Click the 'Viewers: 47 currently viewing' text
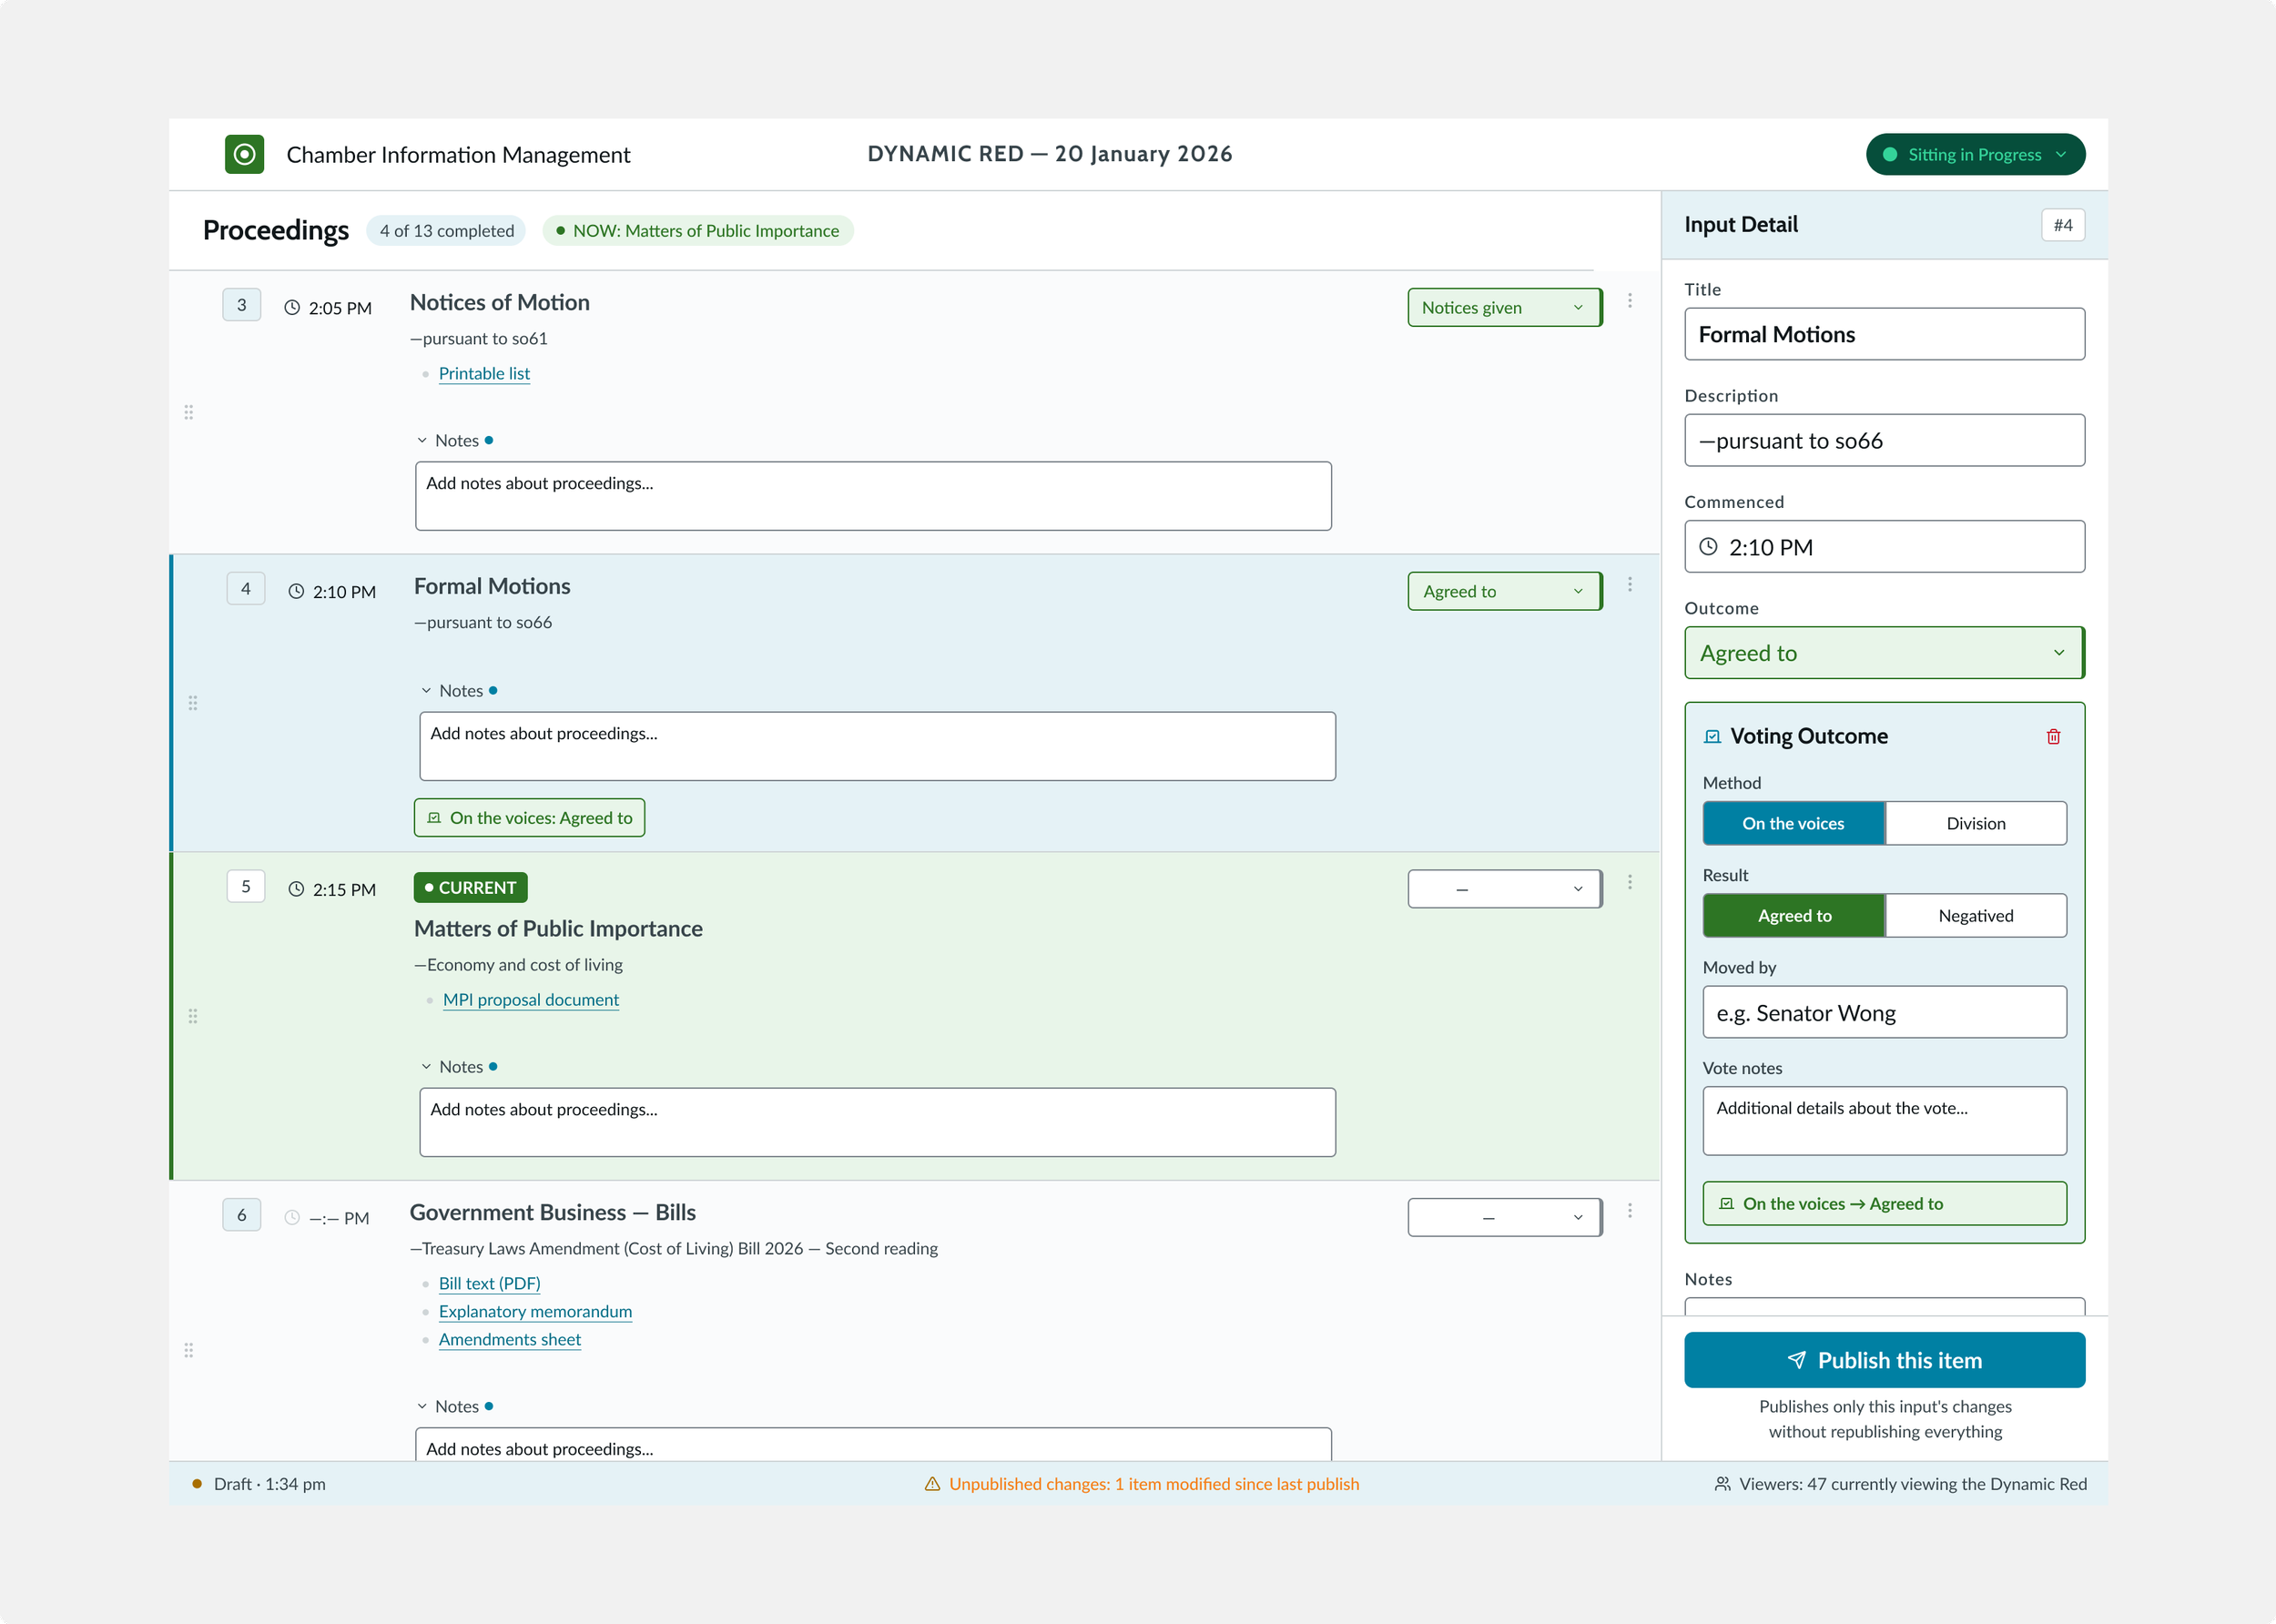This screenshot has width=2276, height=1624. tap(1912, 1484)
